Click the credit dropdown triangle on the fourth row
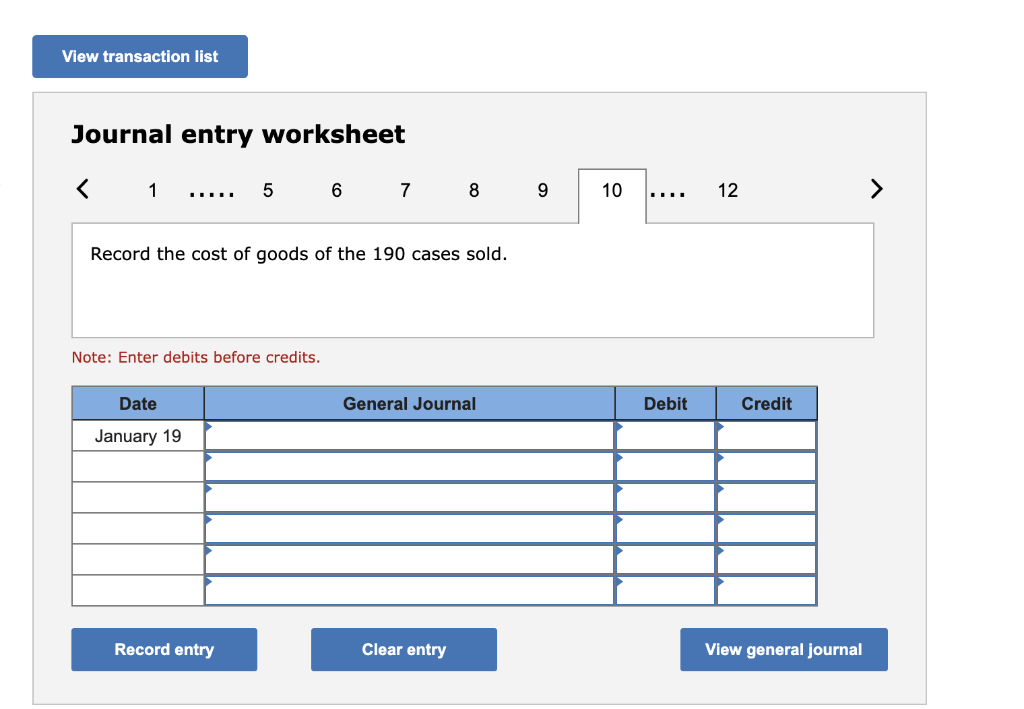Image resolution: width=1024 pixels, height=709 pixels. tap(719, 518)
